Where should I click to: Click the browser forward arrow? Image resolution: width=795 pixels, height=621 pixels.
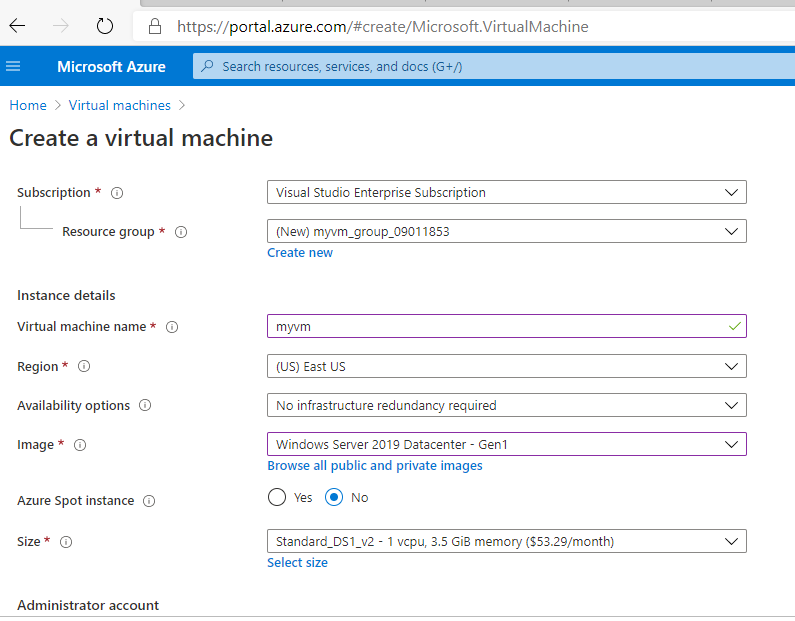pyautogui.click(x=61, y=26)
